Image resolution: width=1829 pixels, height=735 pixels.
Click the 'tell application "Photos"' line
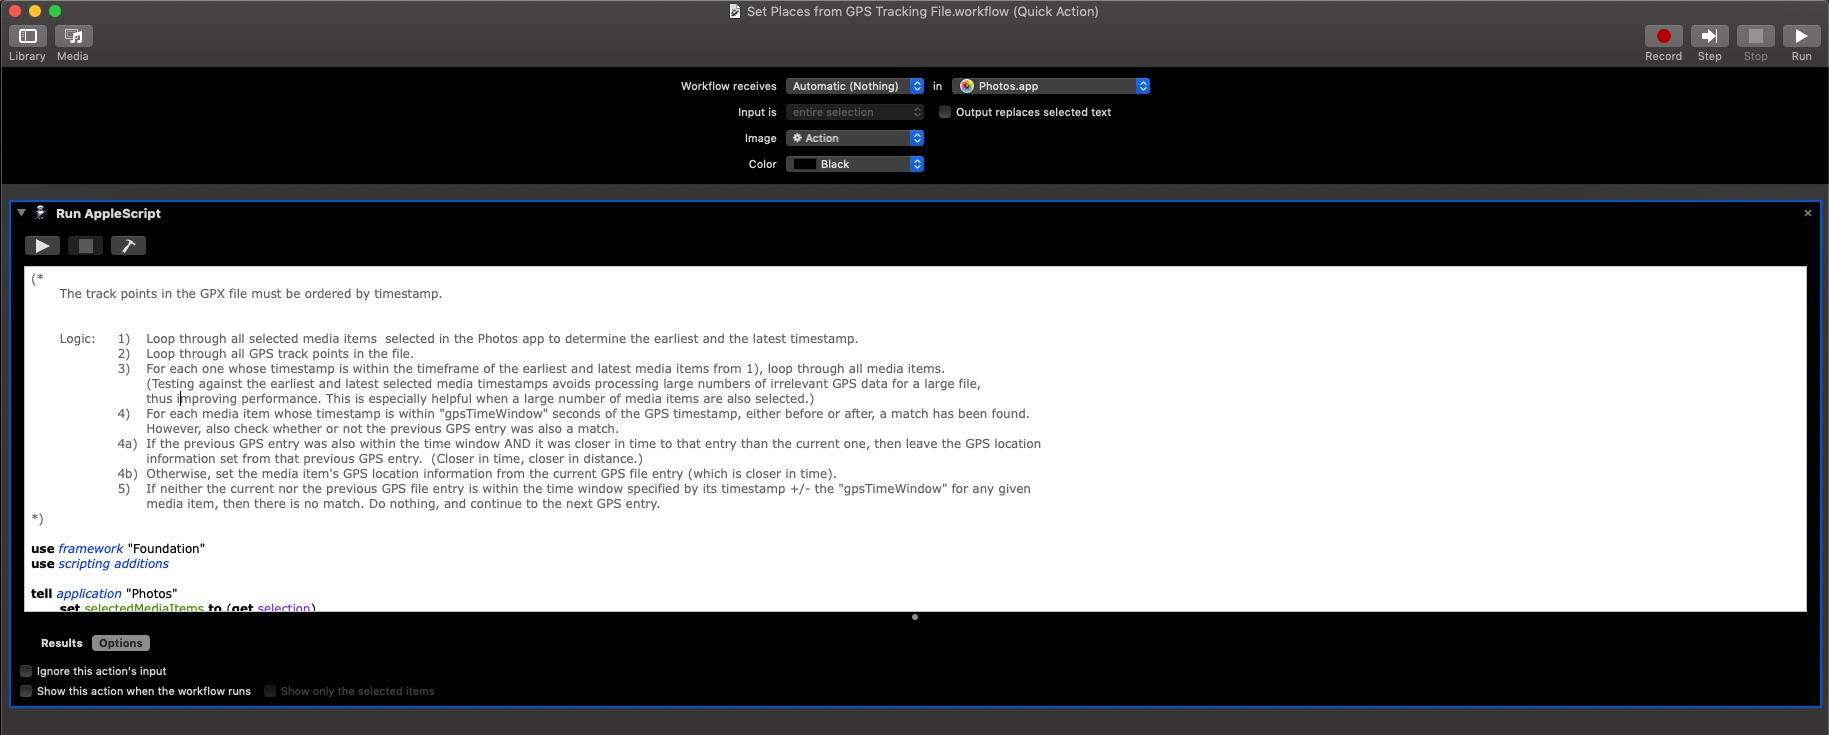104,594
